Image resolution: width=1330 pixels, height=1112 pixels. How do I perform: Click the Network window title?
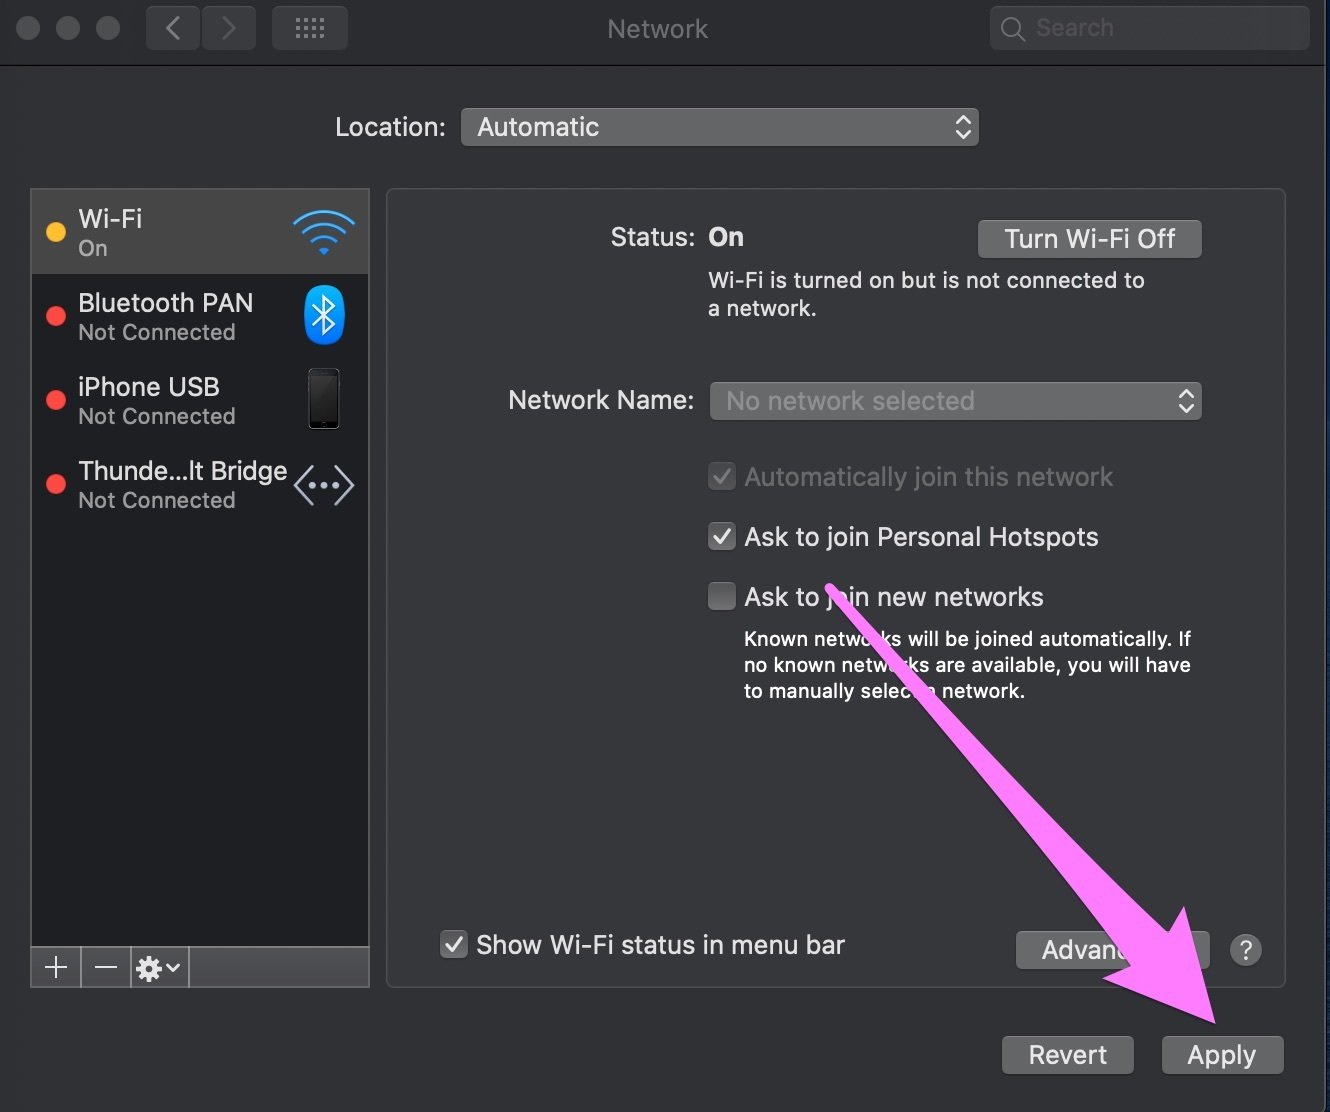[x=657, y=29]
